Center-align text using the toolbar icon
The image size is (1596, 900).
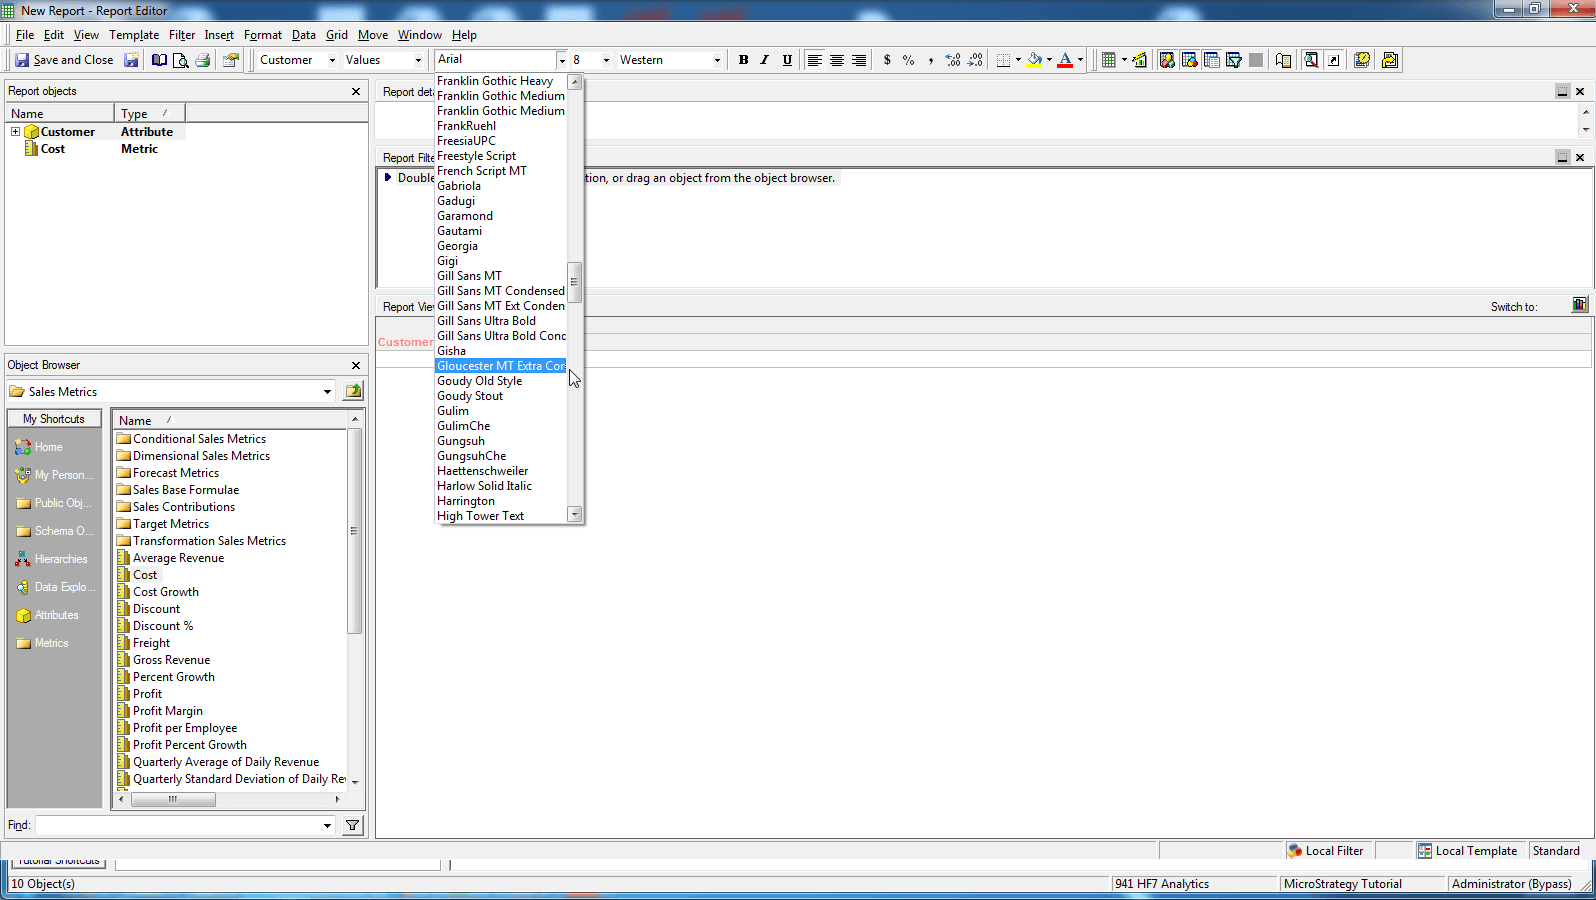[837, 60]
